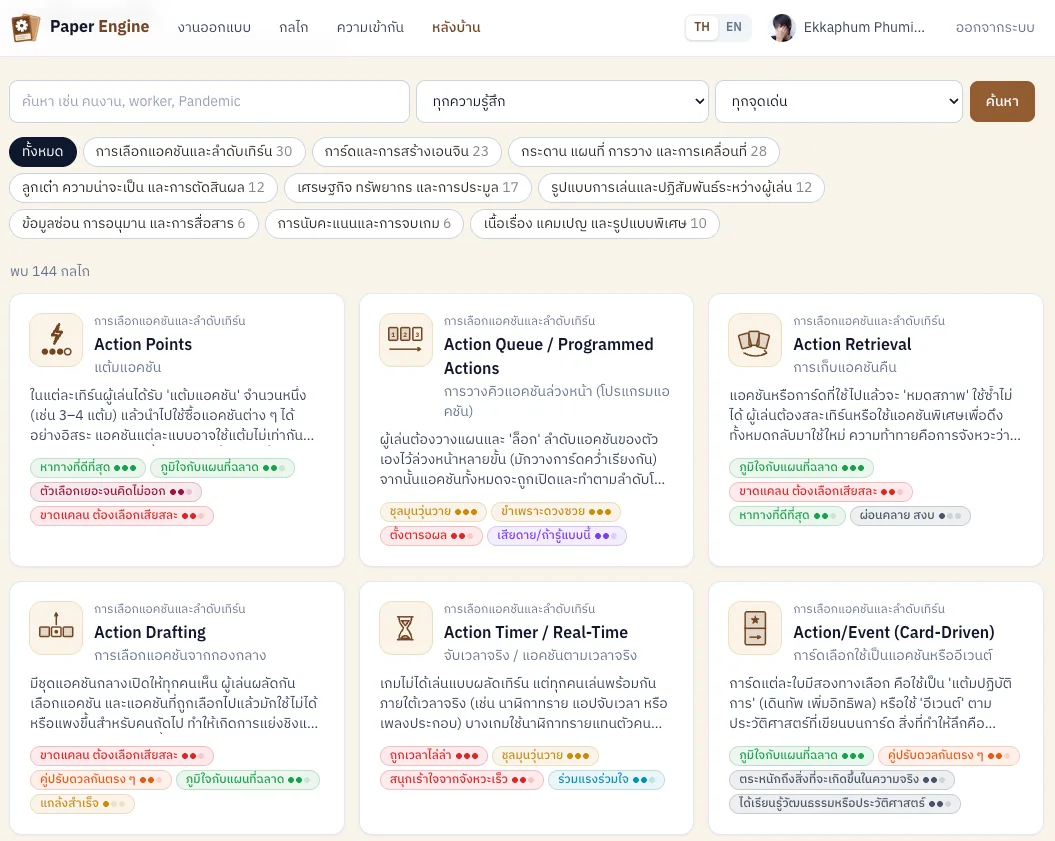The image size is (1055, 841).
Task: Click ผ่อนคลาย สงบ tag in Action Retrieval
Action: pos(910,516)
